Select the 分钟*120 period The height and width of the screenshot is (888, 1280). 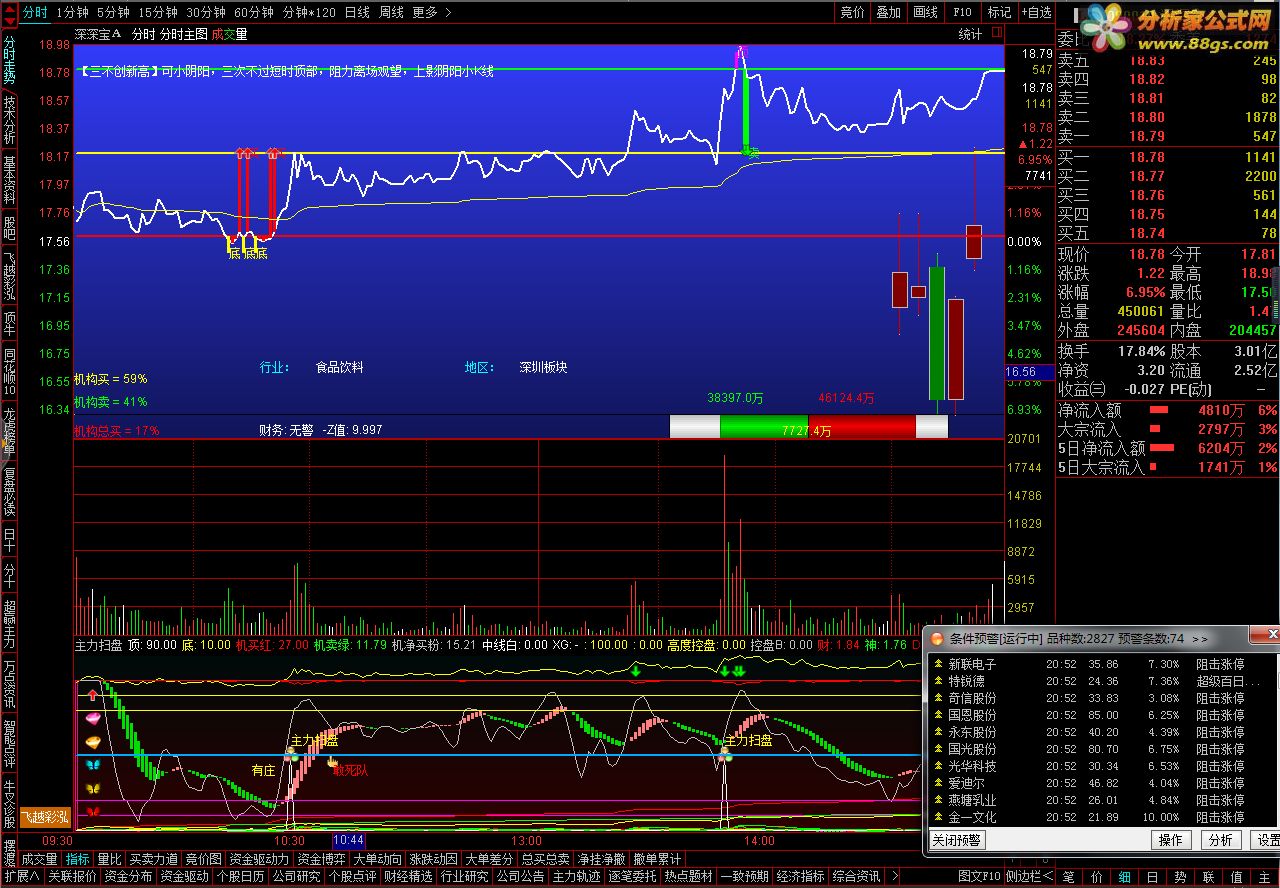[309, 12]
